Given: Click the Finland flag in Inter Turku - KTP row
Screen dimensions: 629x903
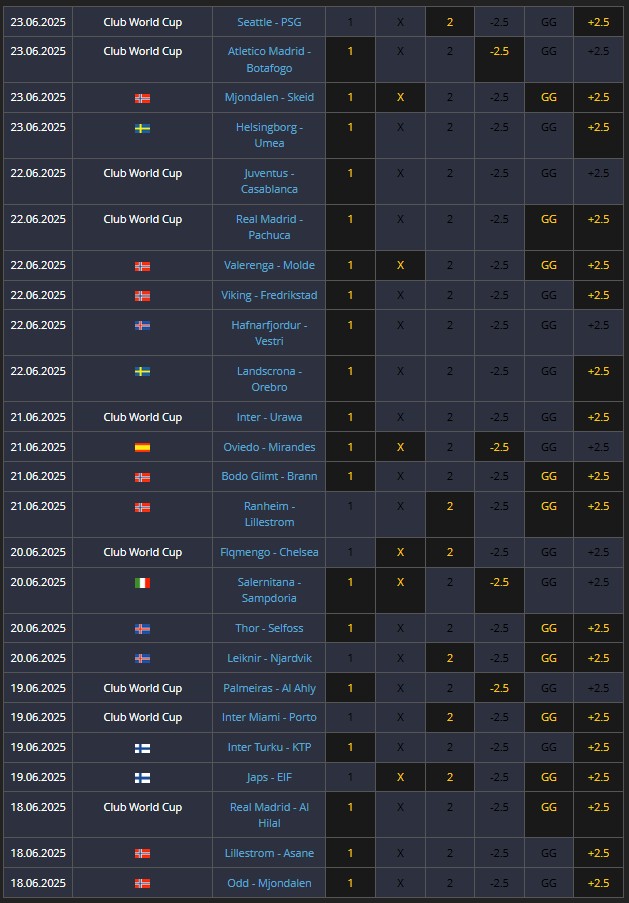Looking at the screenshot, I should point(142,748).
